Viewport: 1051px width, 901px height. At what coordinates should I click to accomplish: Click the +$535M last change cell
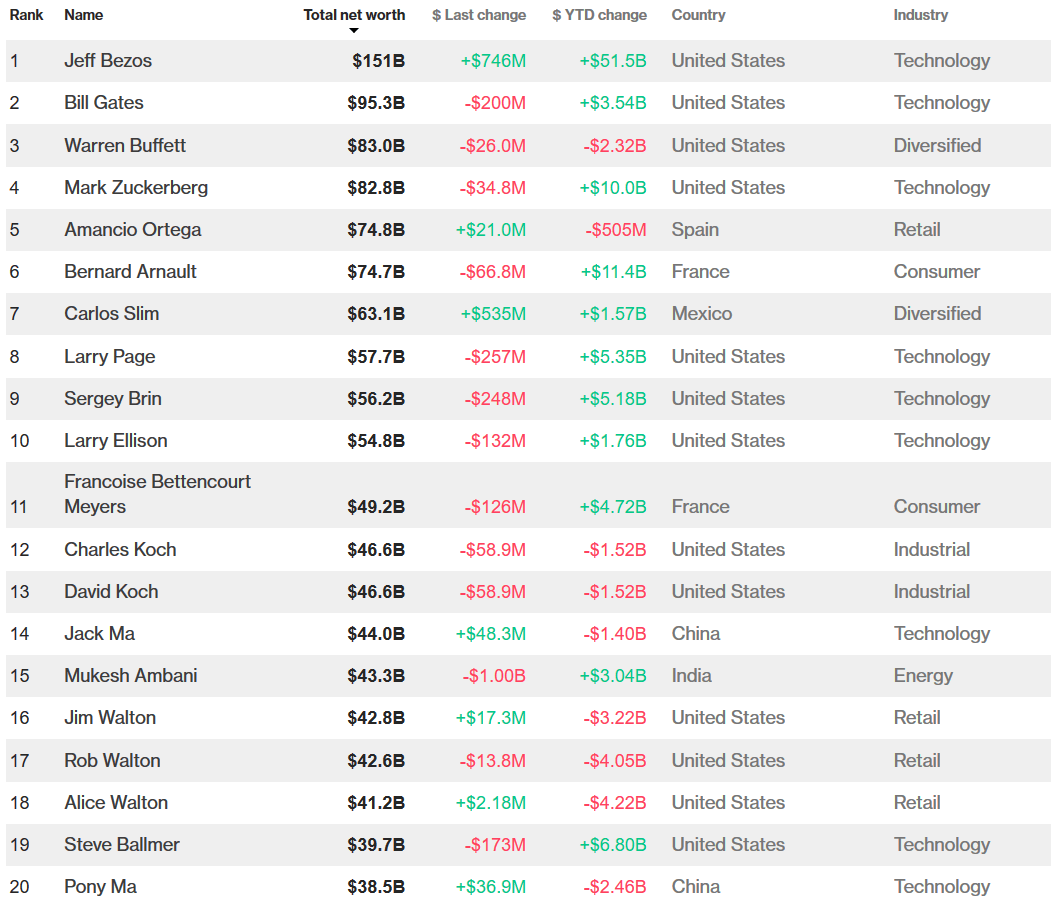click(493, 314)
